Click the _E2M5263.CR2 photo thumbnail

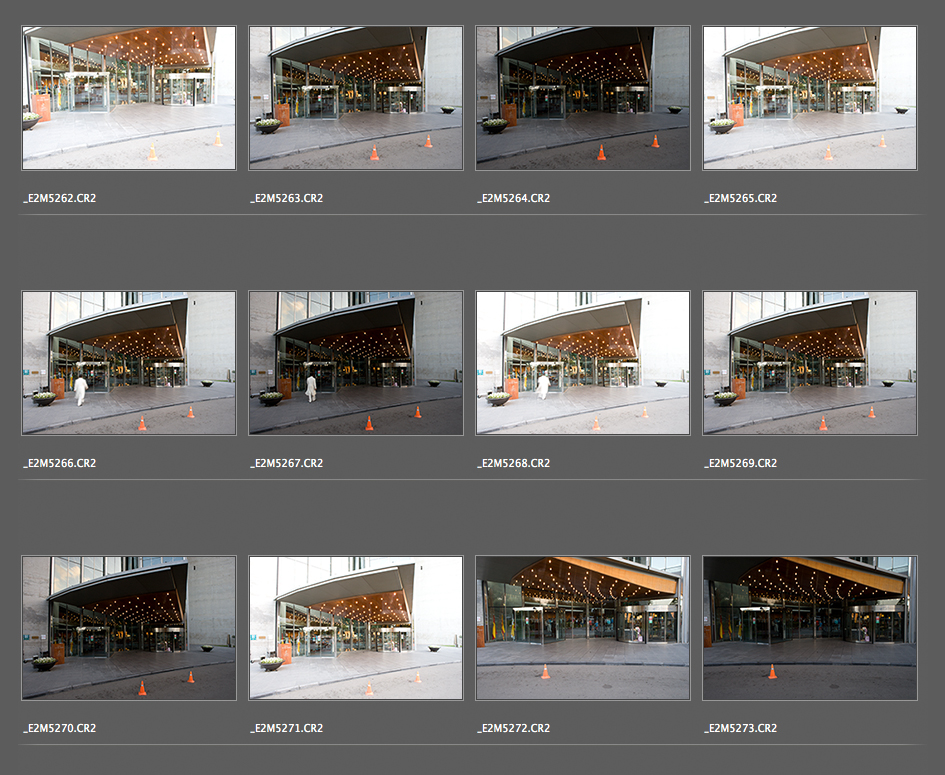[356, 98]
